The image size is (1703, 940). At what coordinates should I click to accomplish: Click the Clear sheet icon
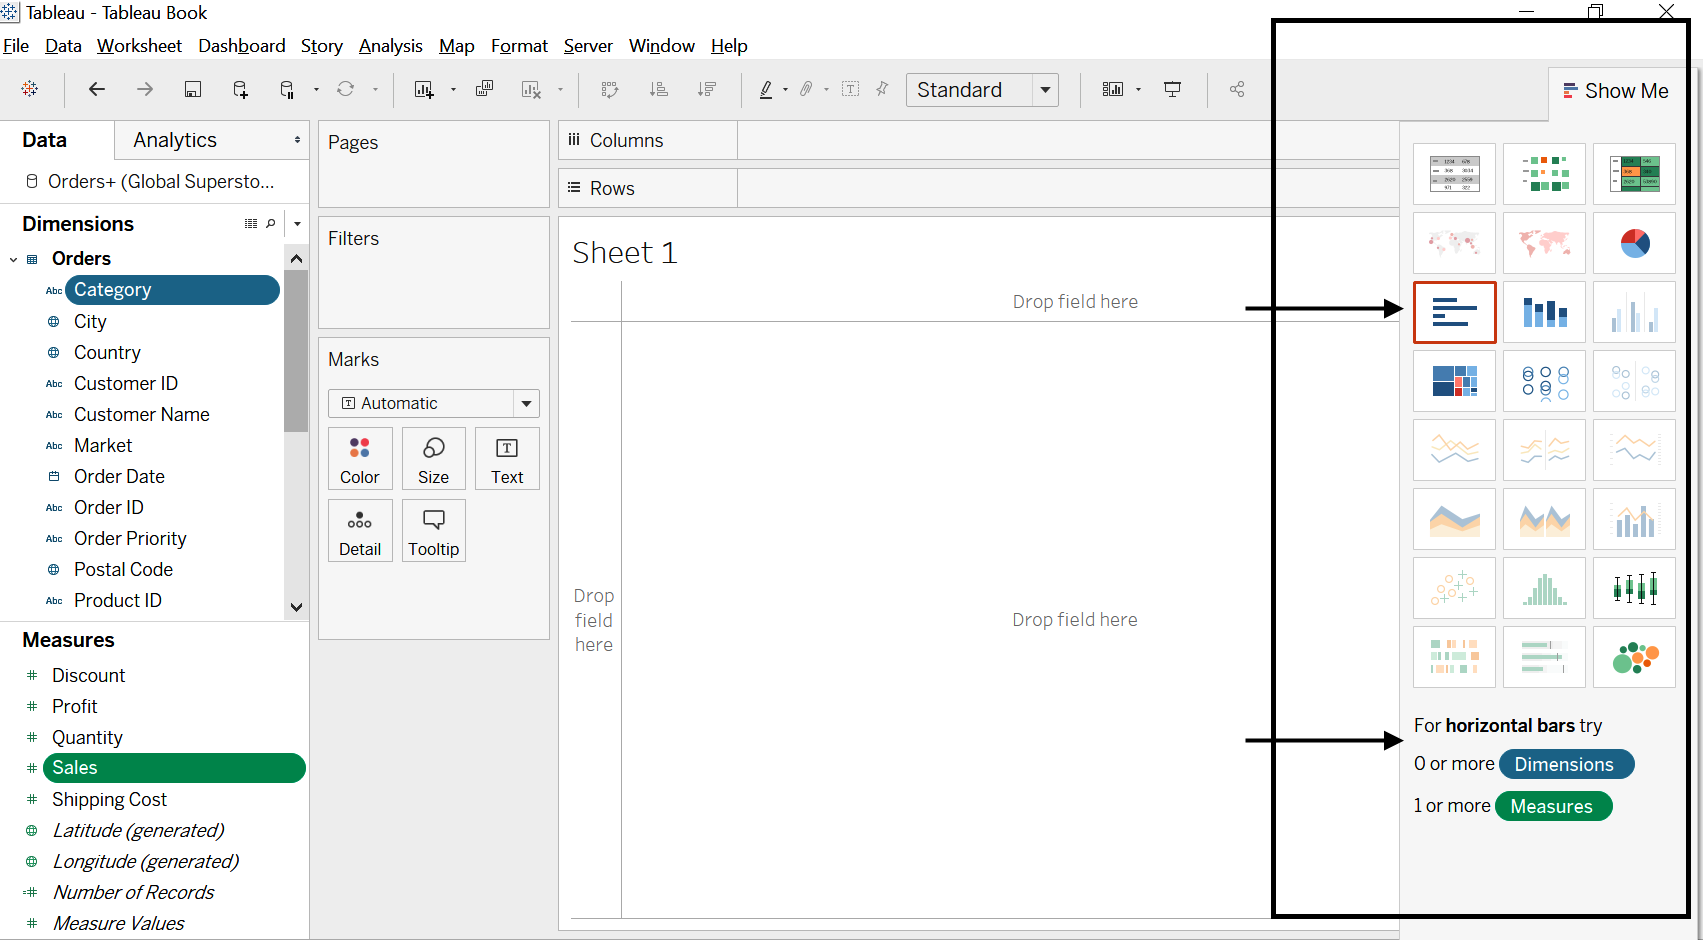tap(531, 89)
